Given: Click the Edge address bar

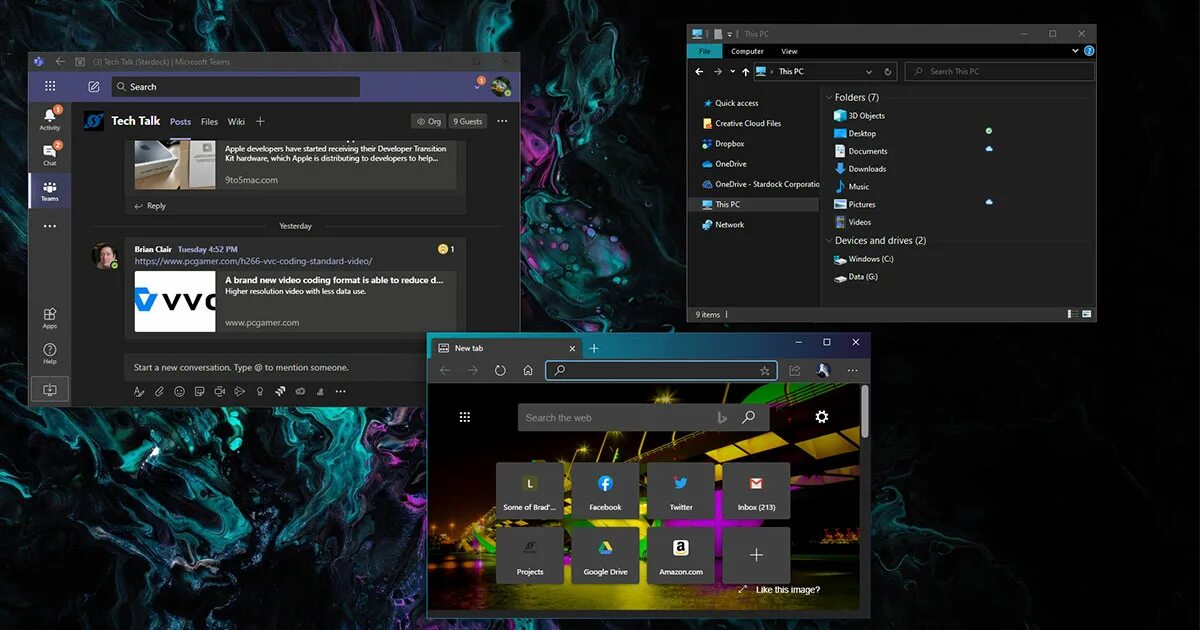Looking at the screenshot, I should click(661, 370).
